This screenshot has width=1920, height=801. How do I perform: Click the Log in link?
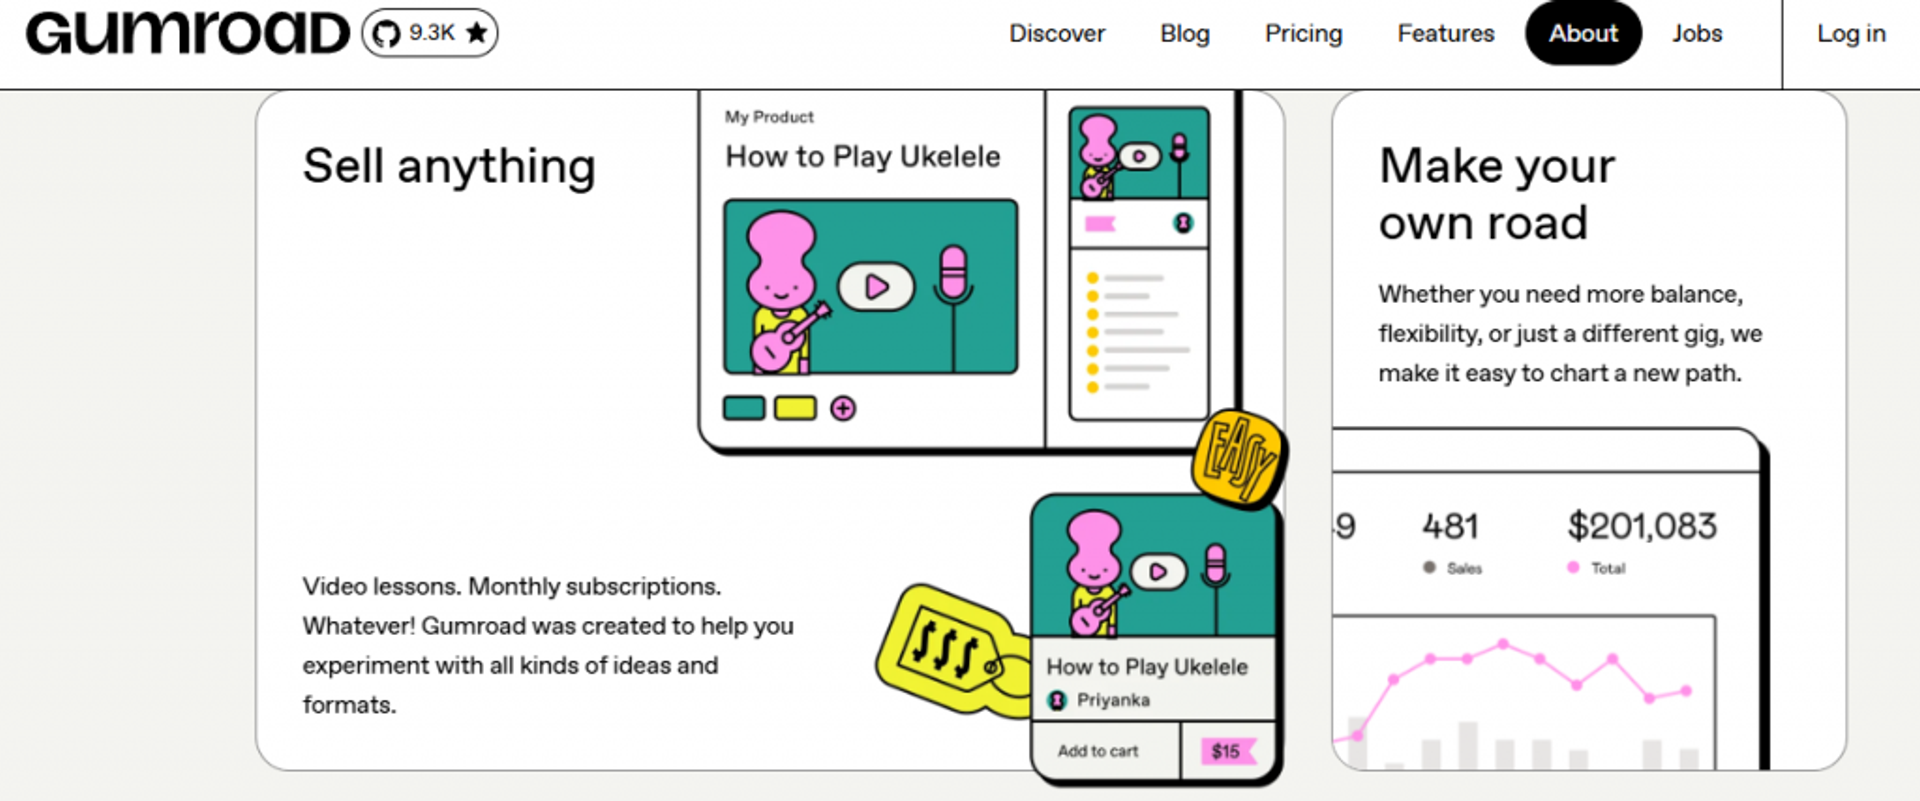[1851, 33]
